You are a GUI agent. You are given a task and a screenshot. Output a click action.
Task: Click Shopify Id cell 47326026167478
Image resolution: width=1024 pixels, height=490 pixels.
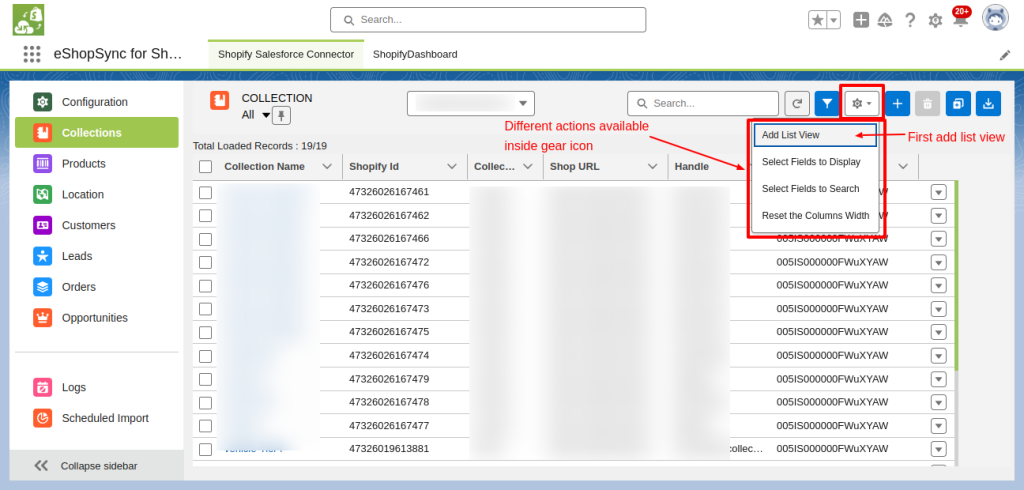[x=389, y=402]
